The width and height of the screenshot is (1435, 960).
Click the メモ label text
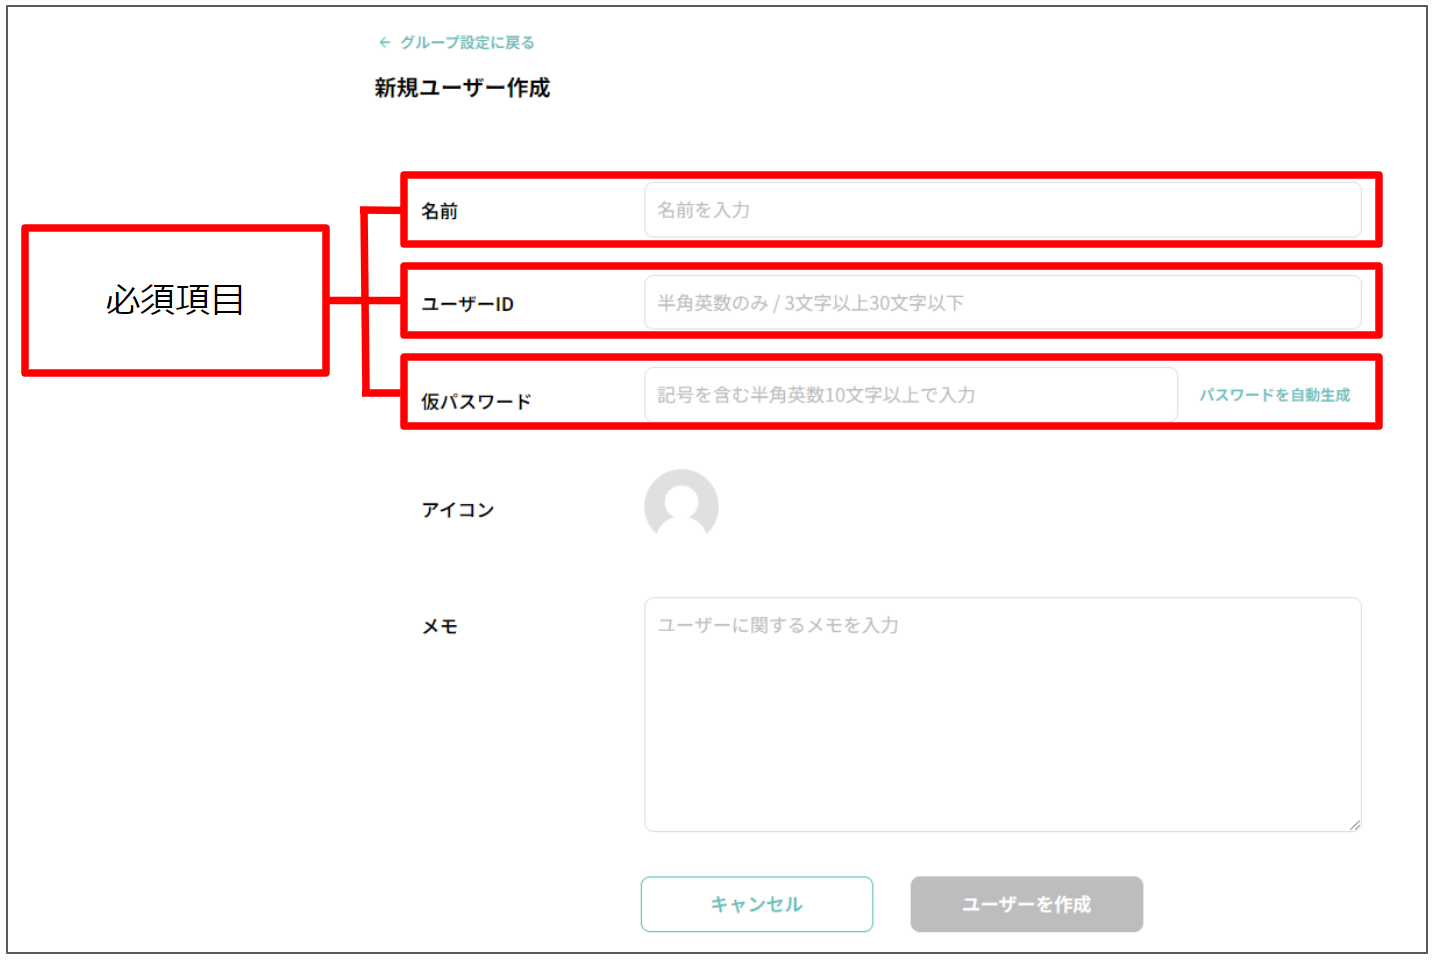pyautogui.click(x=439, y=627)
